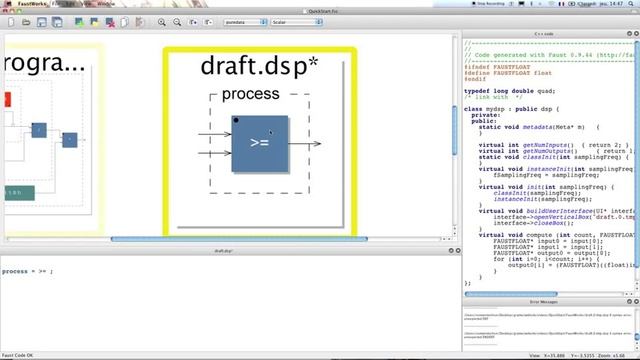Click the Save toolbar icon
640x360 pixels.
click(42, 22)
